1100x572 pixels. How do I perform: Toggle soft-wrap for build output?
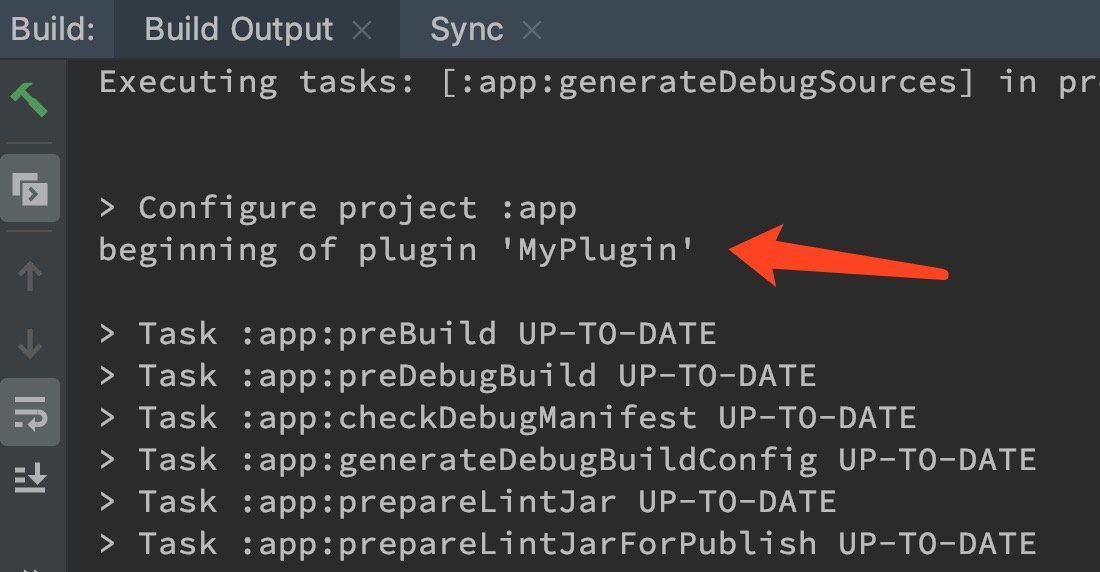pos(29,412)
